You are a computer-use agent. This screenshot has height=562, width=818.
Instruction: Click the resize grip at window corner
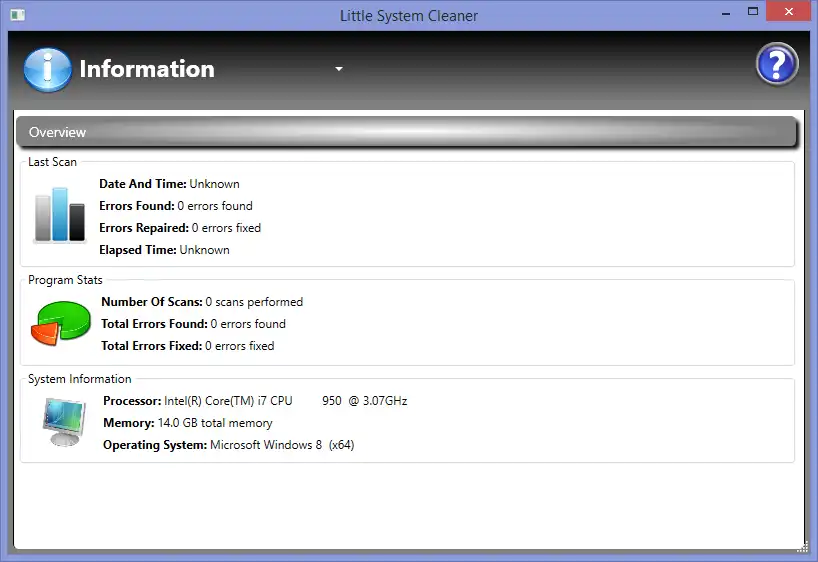803,547
